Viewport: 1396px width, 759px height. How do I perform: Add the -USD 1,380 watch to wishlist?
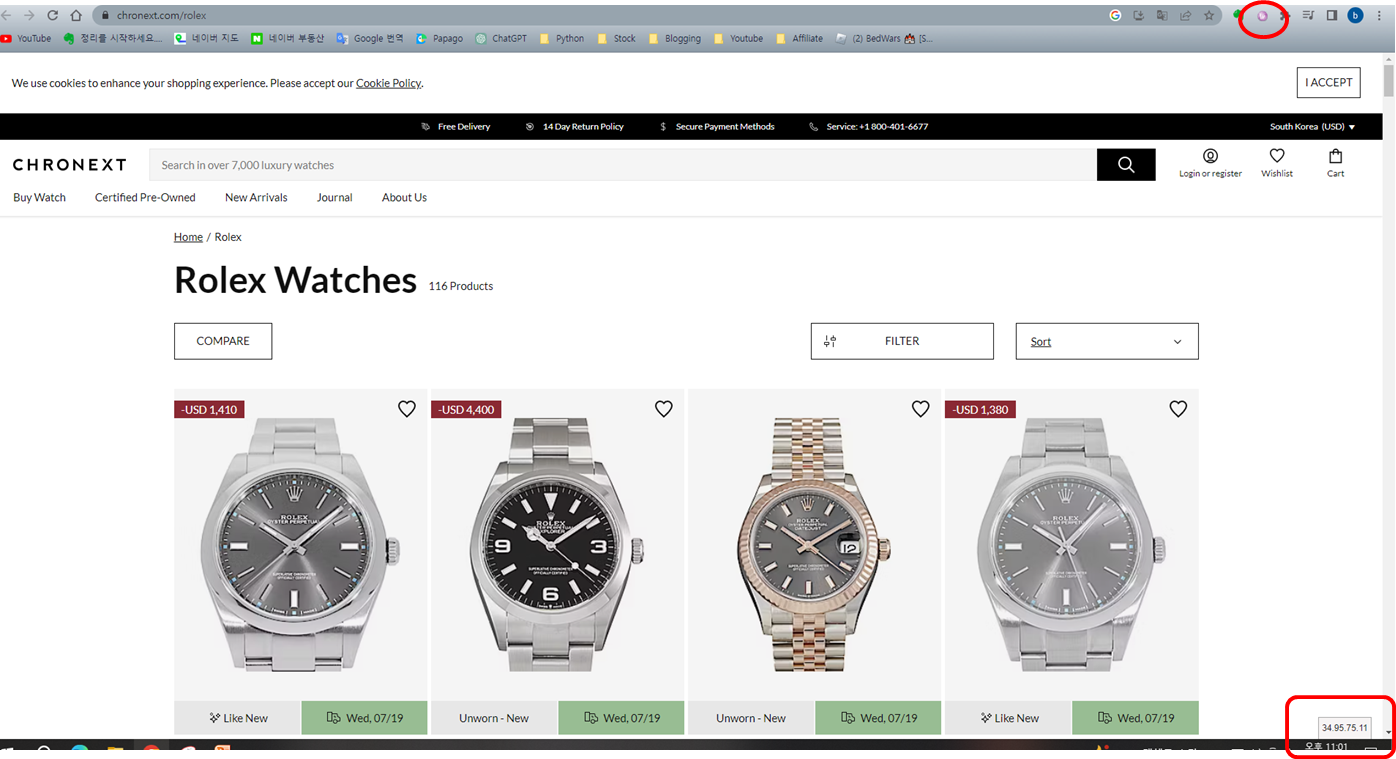point(1178,409)
